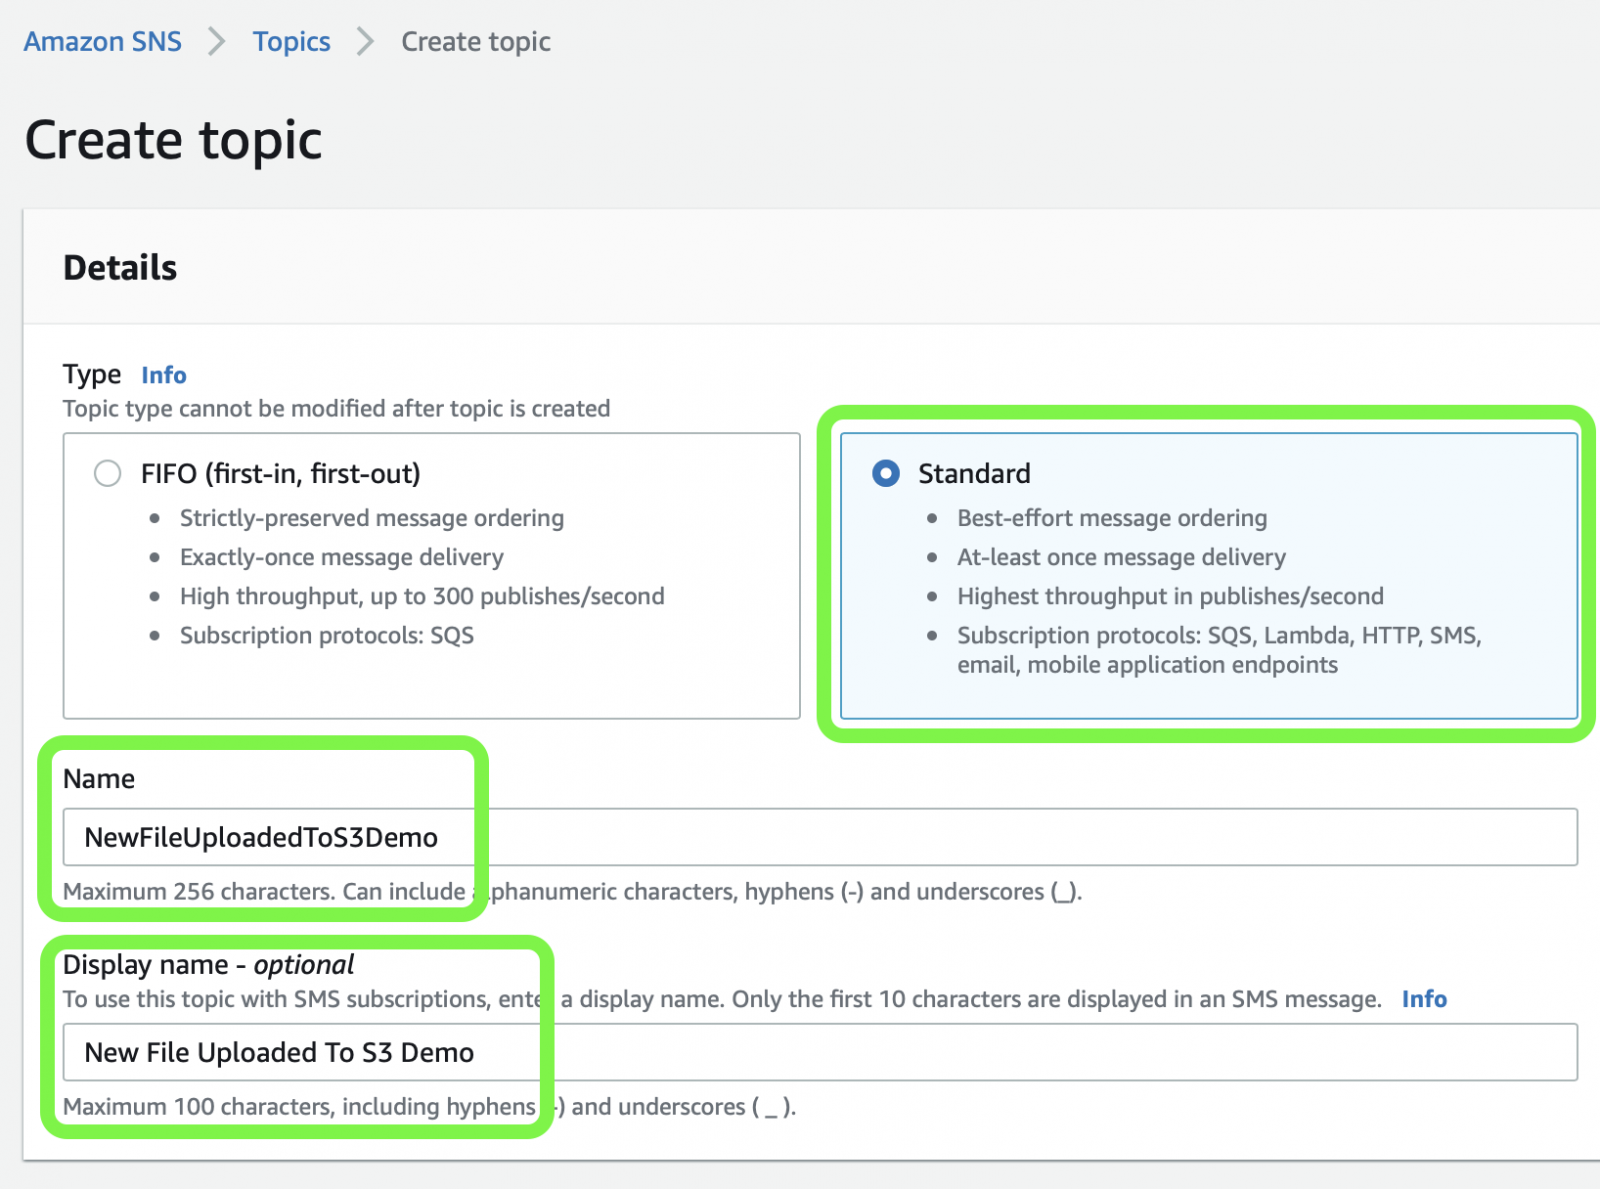Click the Name input field

click(x=820, y=837)
